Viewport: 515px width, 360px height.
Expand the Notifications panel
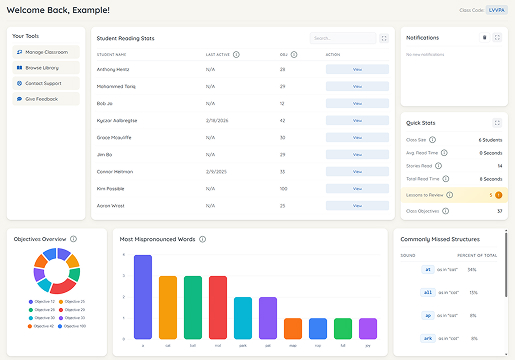click(x=497, y=37)
